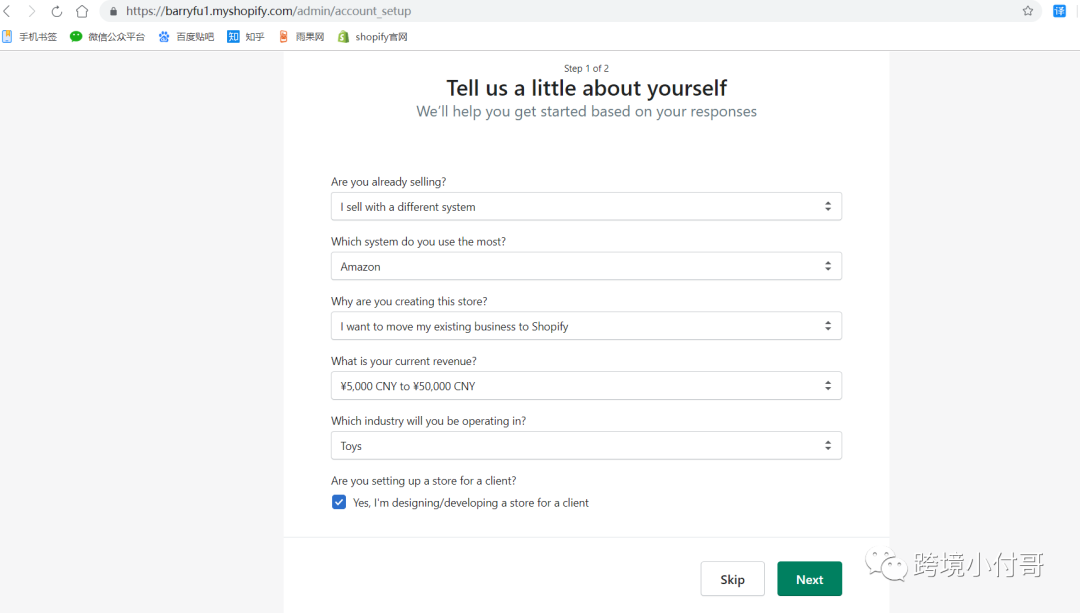The width and height of the screenshot is (1080, 613).
Task: Open the 'Are you already selling?' dropdown
Action: click(586, 207)
